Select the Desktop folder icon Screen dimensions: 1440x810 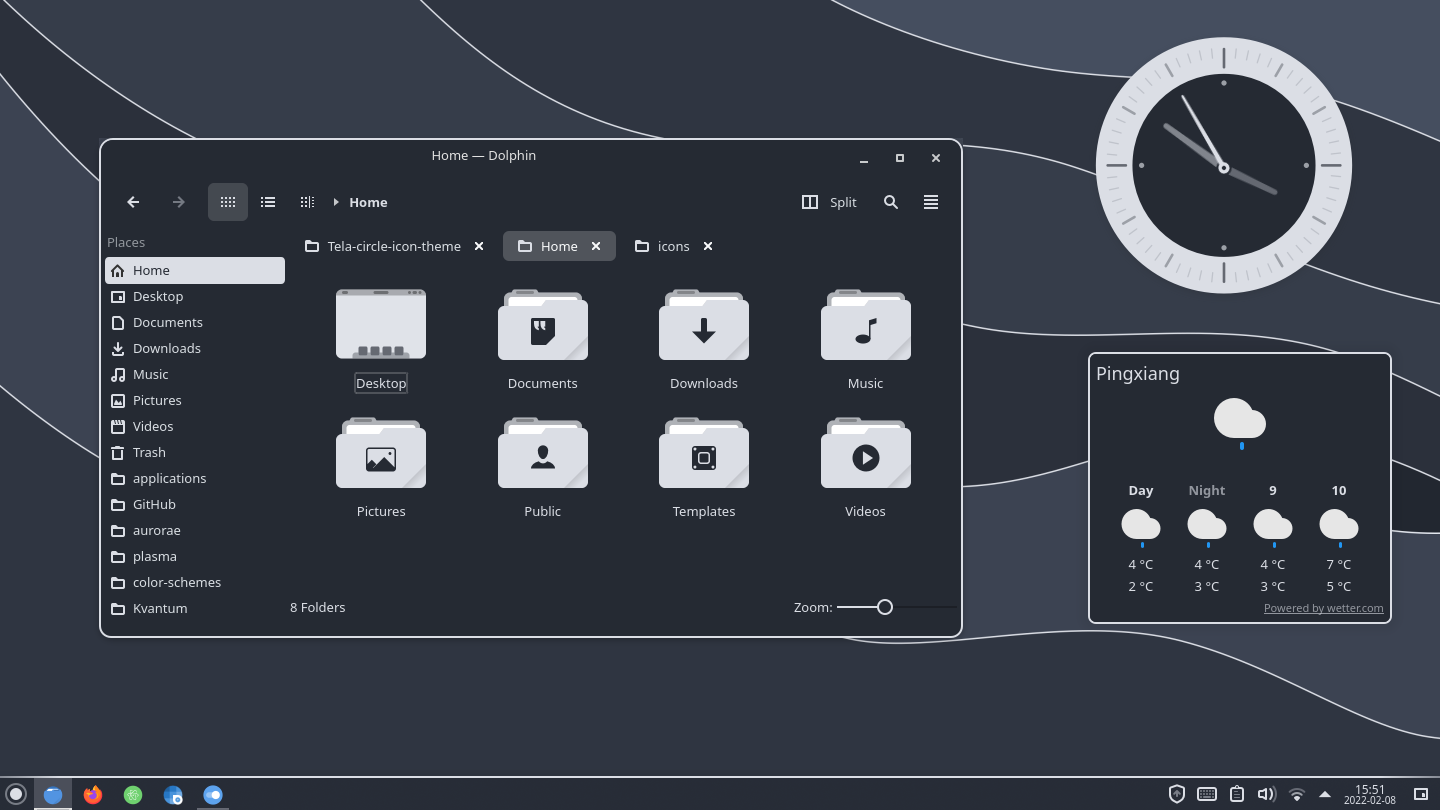(x=381, y=324)
